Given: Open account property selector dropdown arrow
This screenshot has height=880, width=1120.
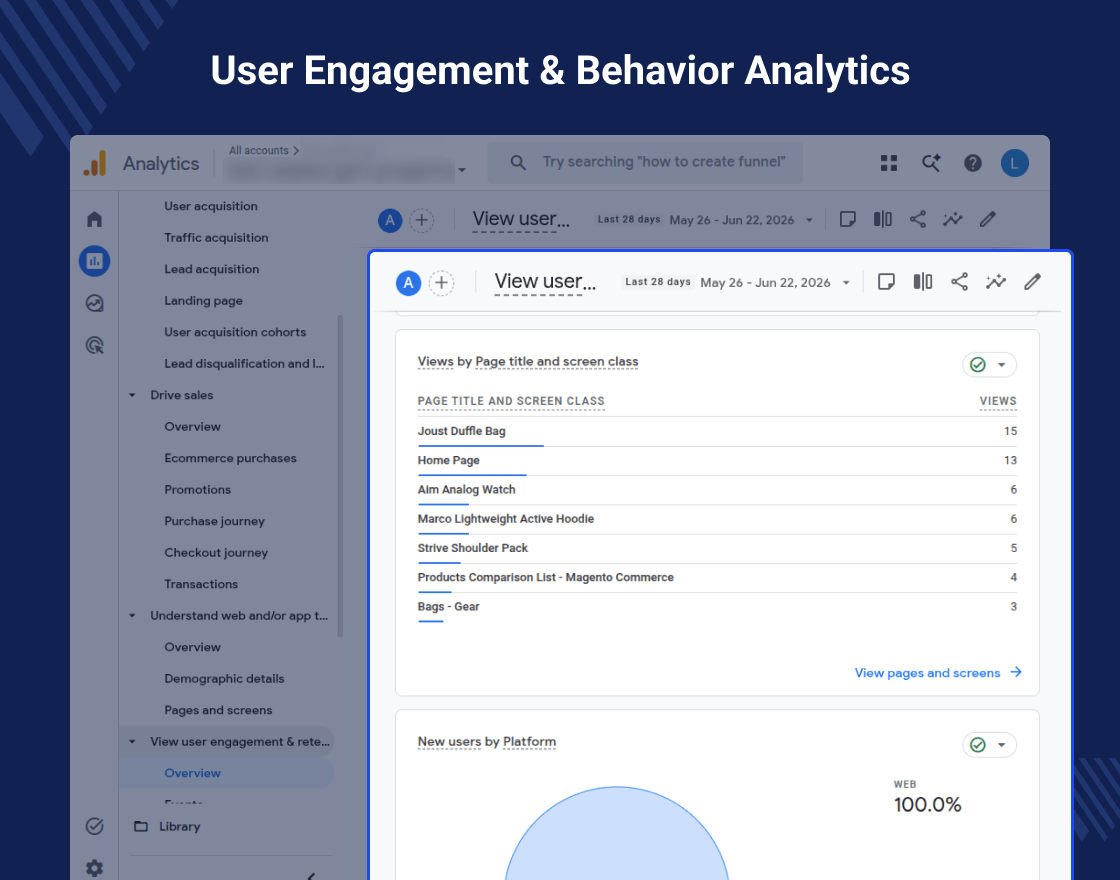Looking at the screenshot, I should click(461, 170).
